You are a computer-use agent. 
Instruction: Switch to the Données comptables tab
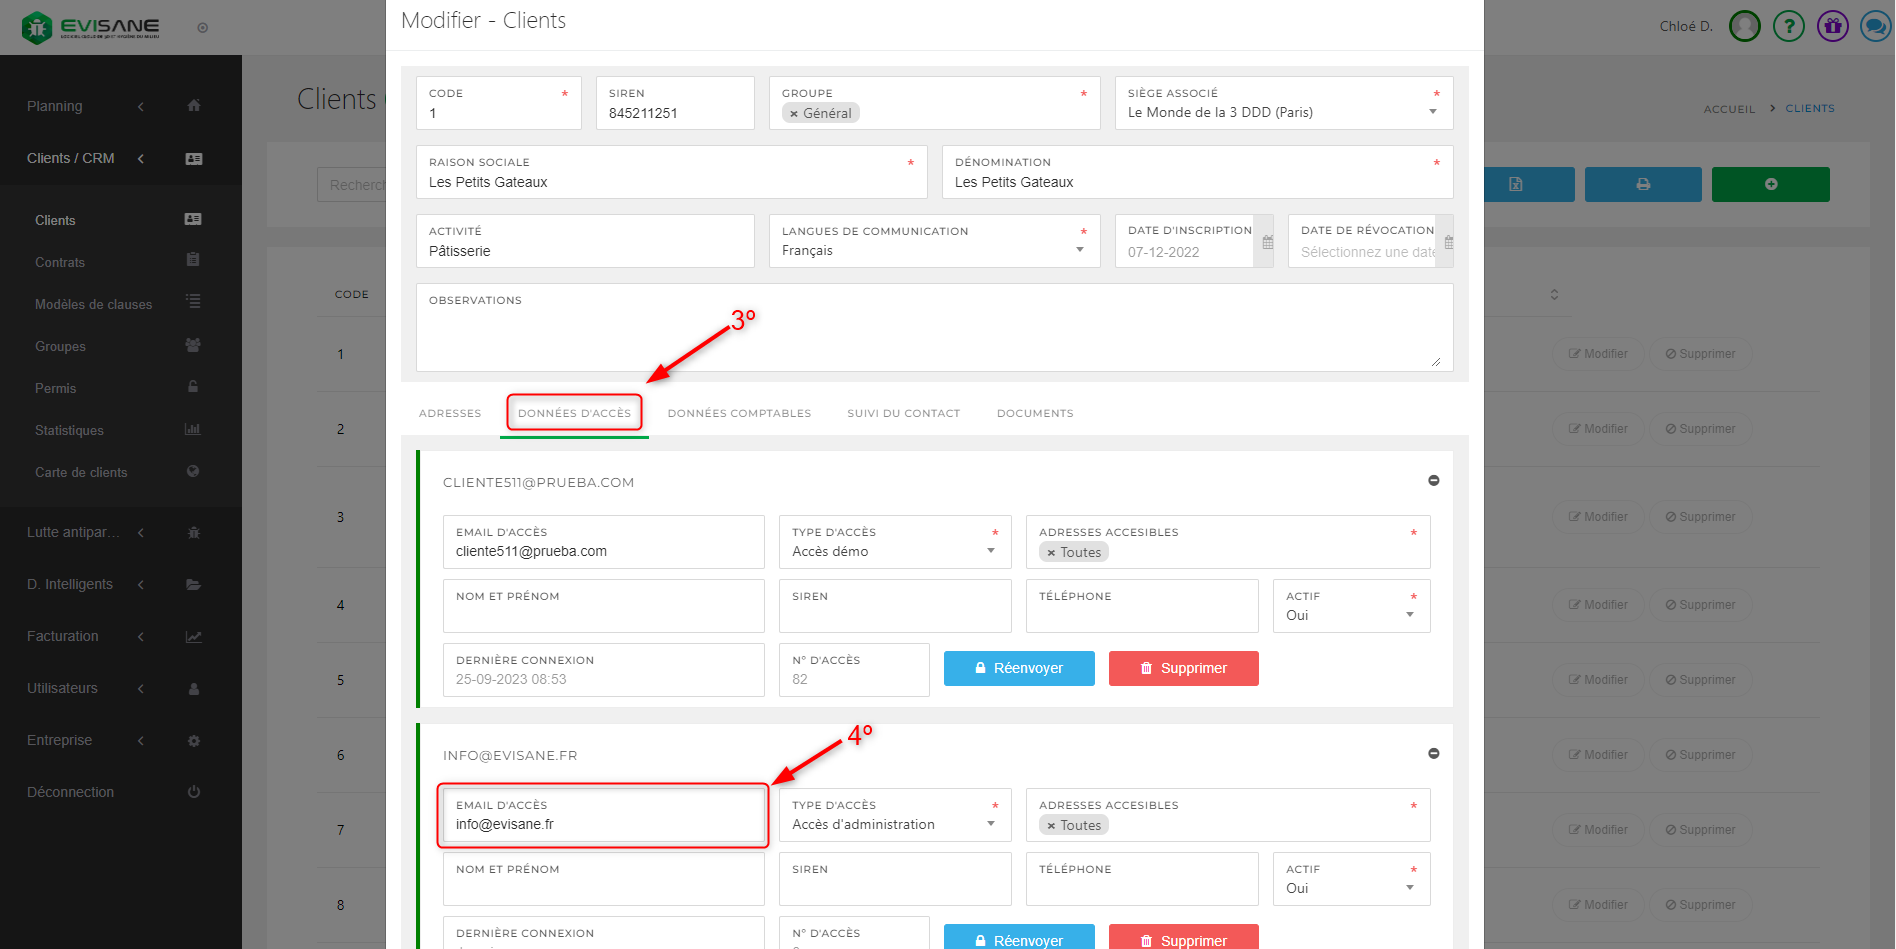[739, 413]
